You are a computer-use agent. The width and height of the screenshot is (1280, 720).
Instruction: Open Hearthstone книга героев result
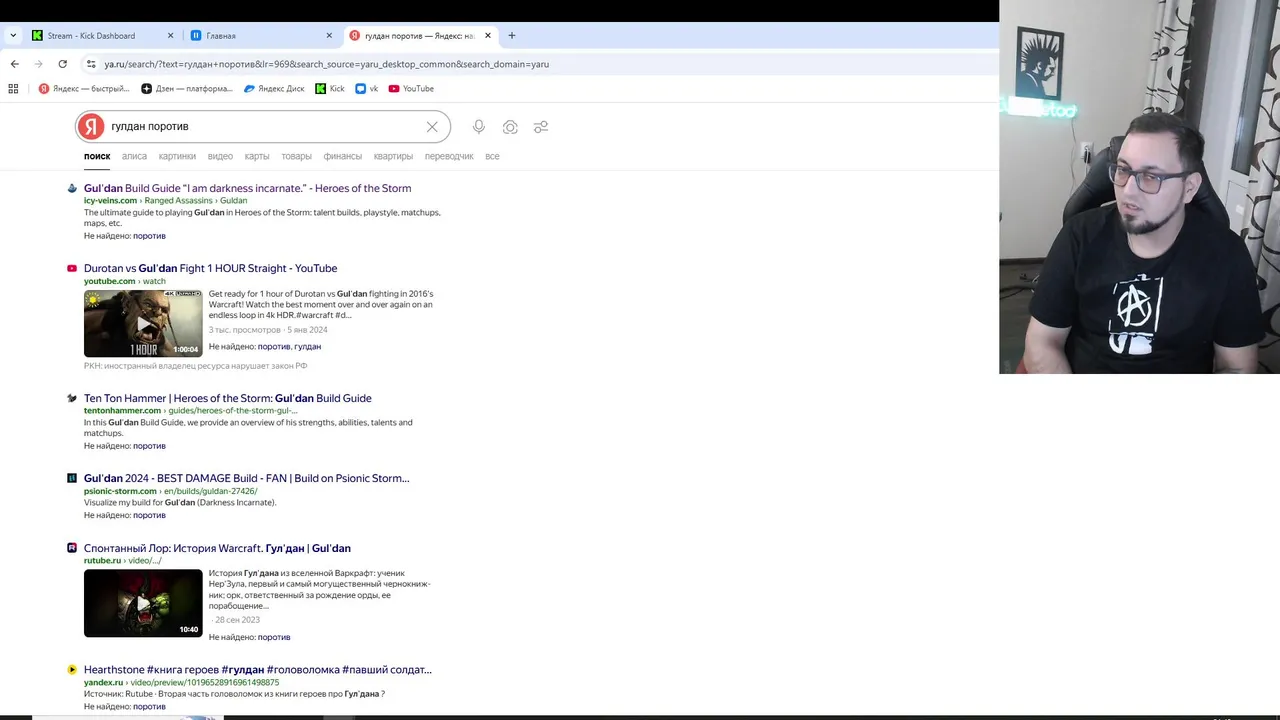click(x=257, y=670)
